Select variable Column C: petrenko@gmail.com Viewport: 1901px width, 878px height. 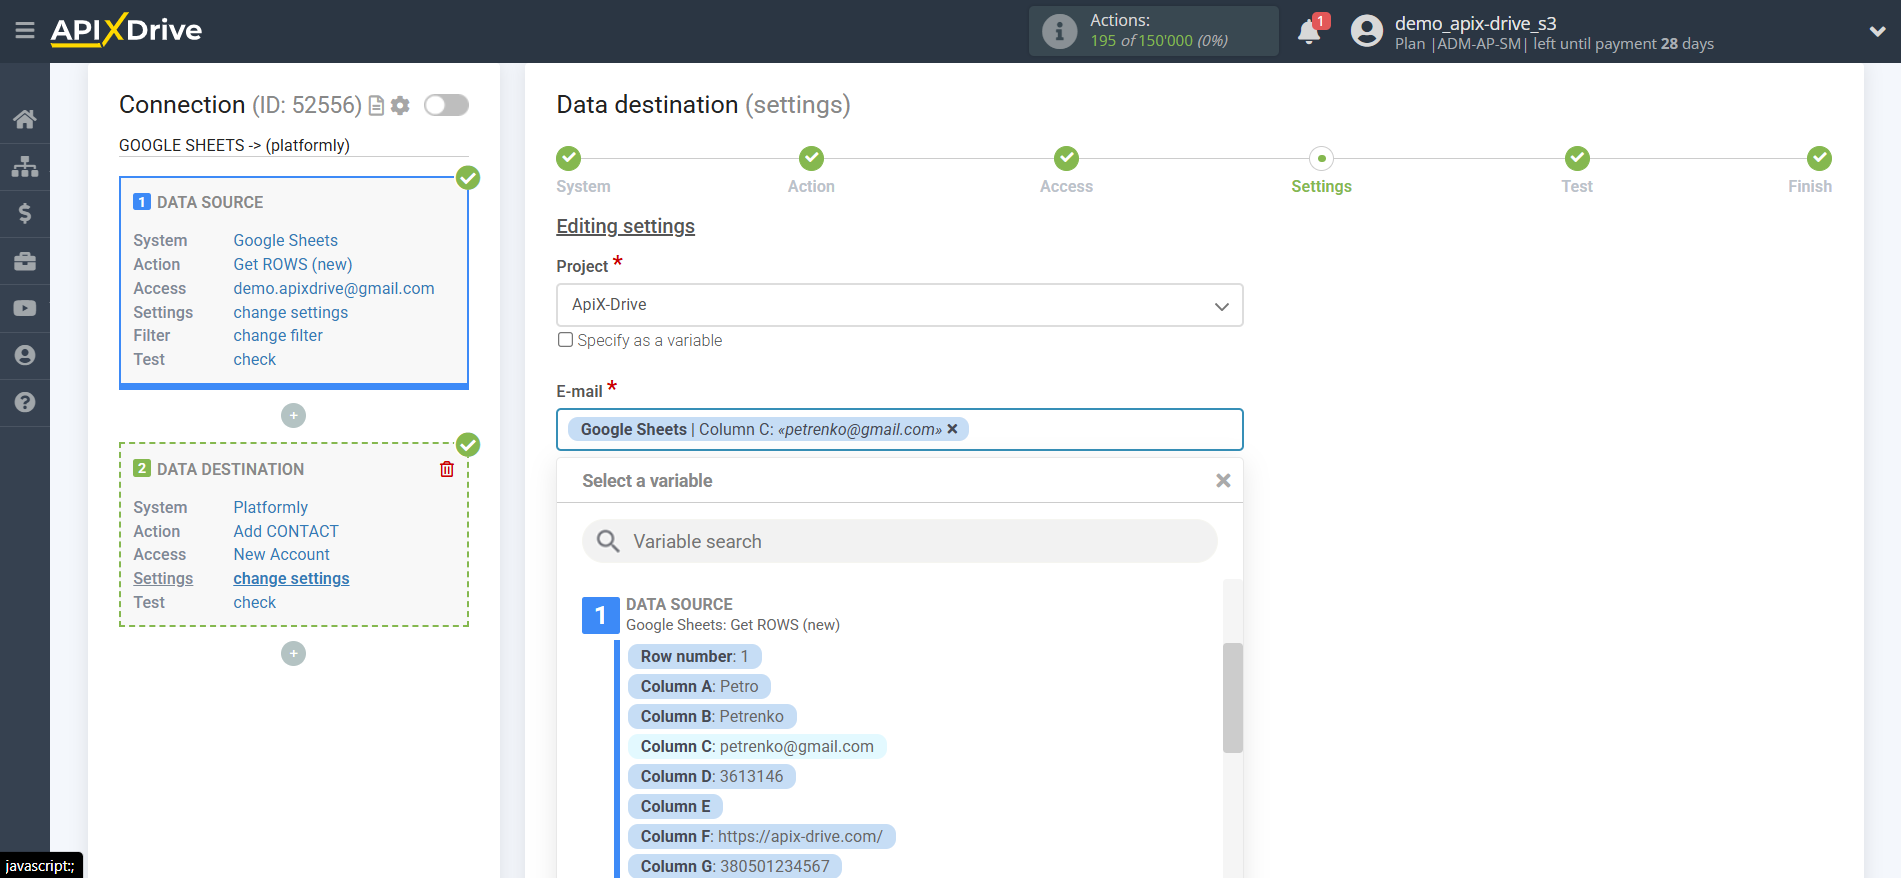point(757,746)
